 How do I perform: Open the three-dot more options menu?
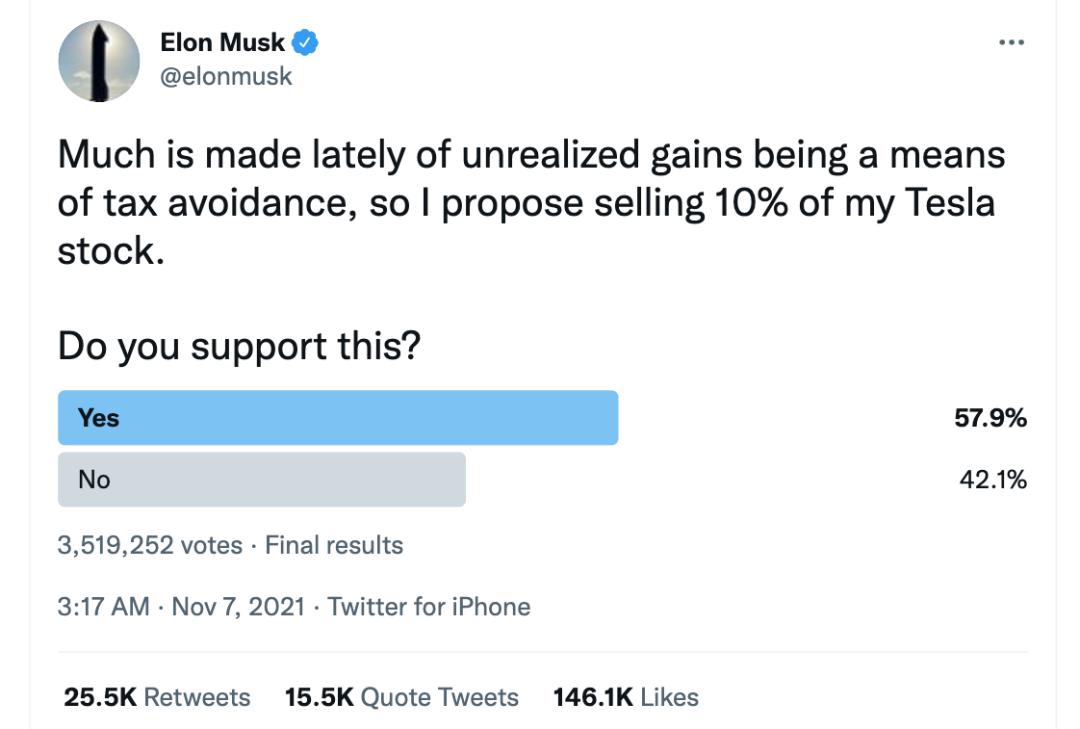[x=1011, y=43]
